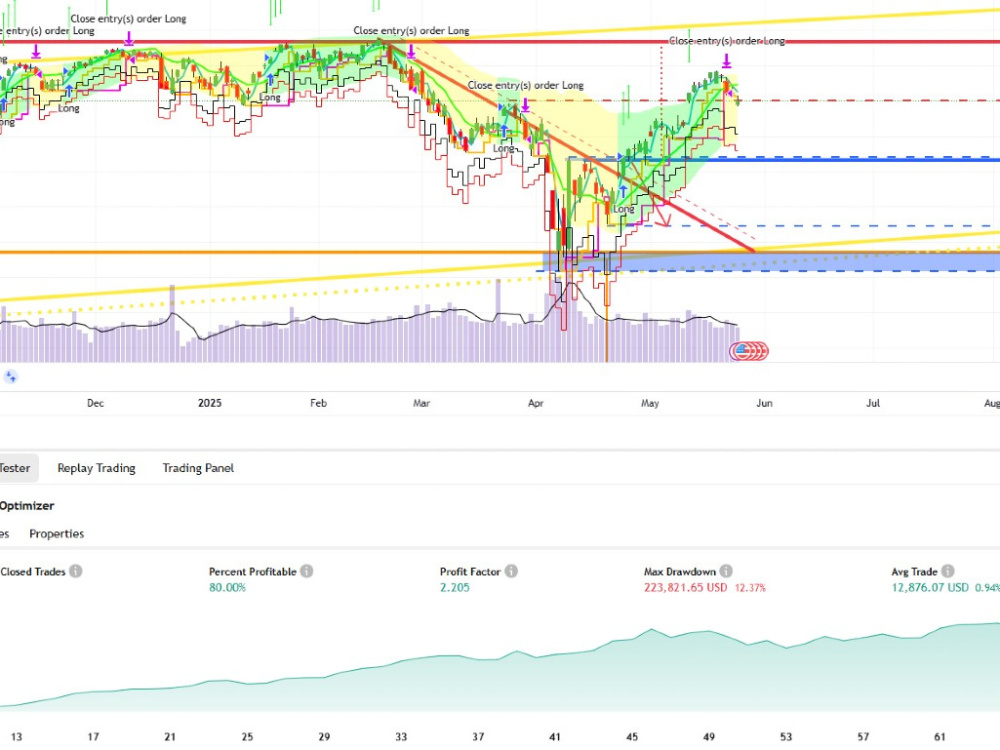The height and width of the screenshot is (750, 1000).
Task: Click trade number 25 on equity axis
Action: click(x=247, y=737)
